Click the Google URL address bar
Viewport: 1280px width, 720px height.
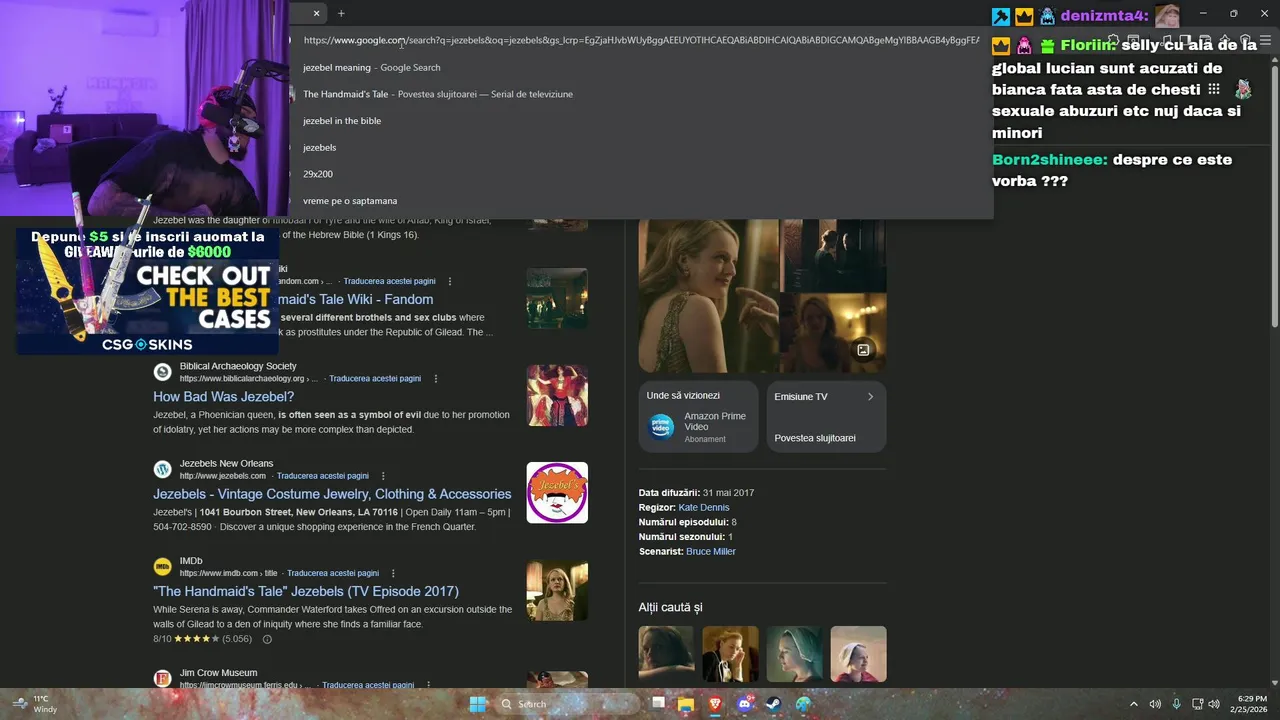coord(641,40)
